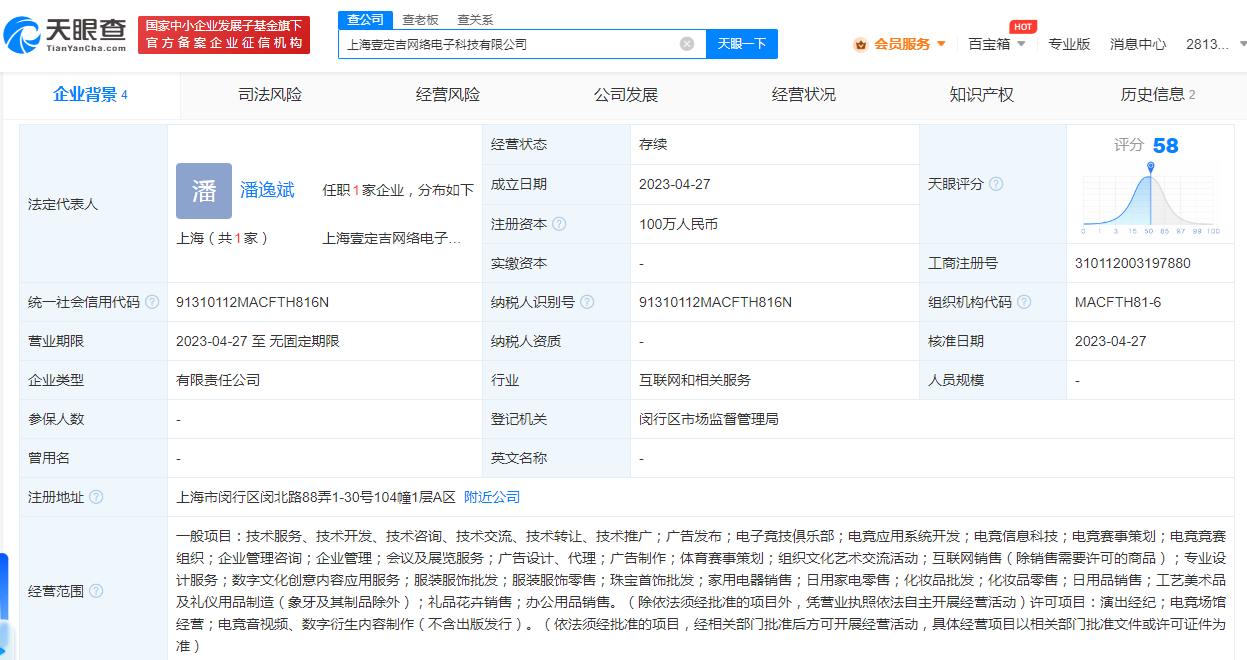This screenshot has width=1247, height=660.
Task: Switch to the 查公司 search tab
Action: 364,19
